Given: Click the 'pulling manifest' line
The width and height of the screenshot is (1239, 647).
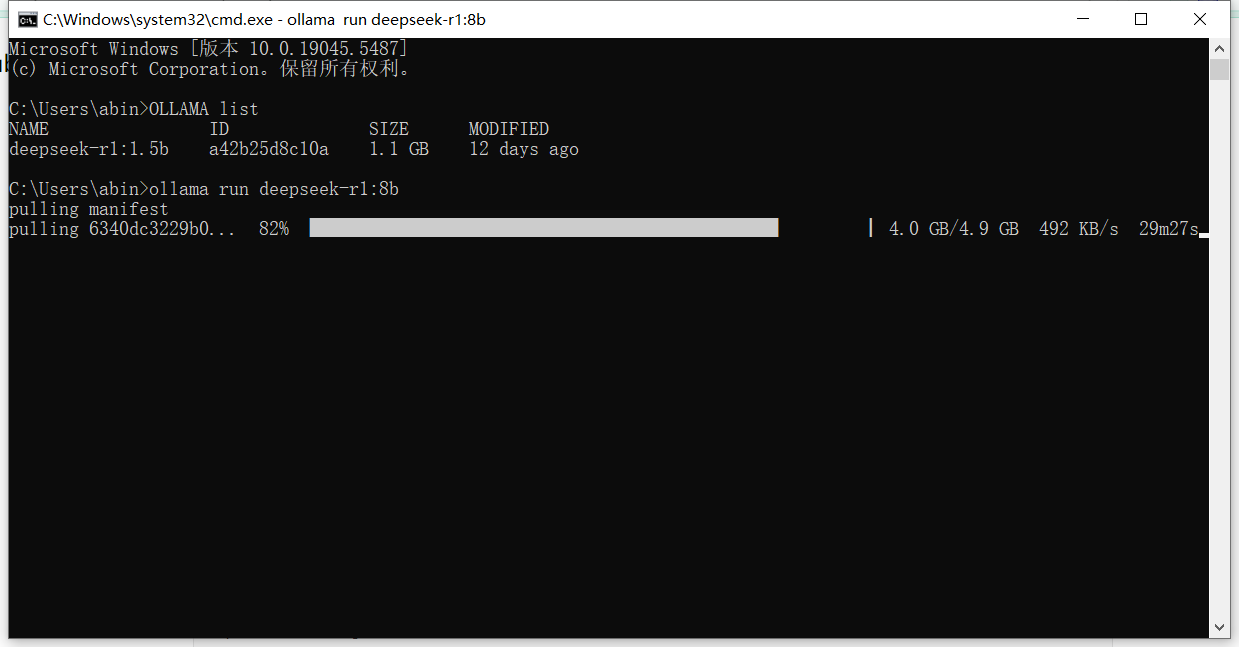Looking at the screenshot, I should pos(89,209).
